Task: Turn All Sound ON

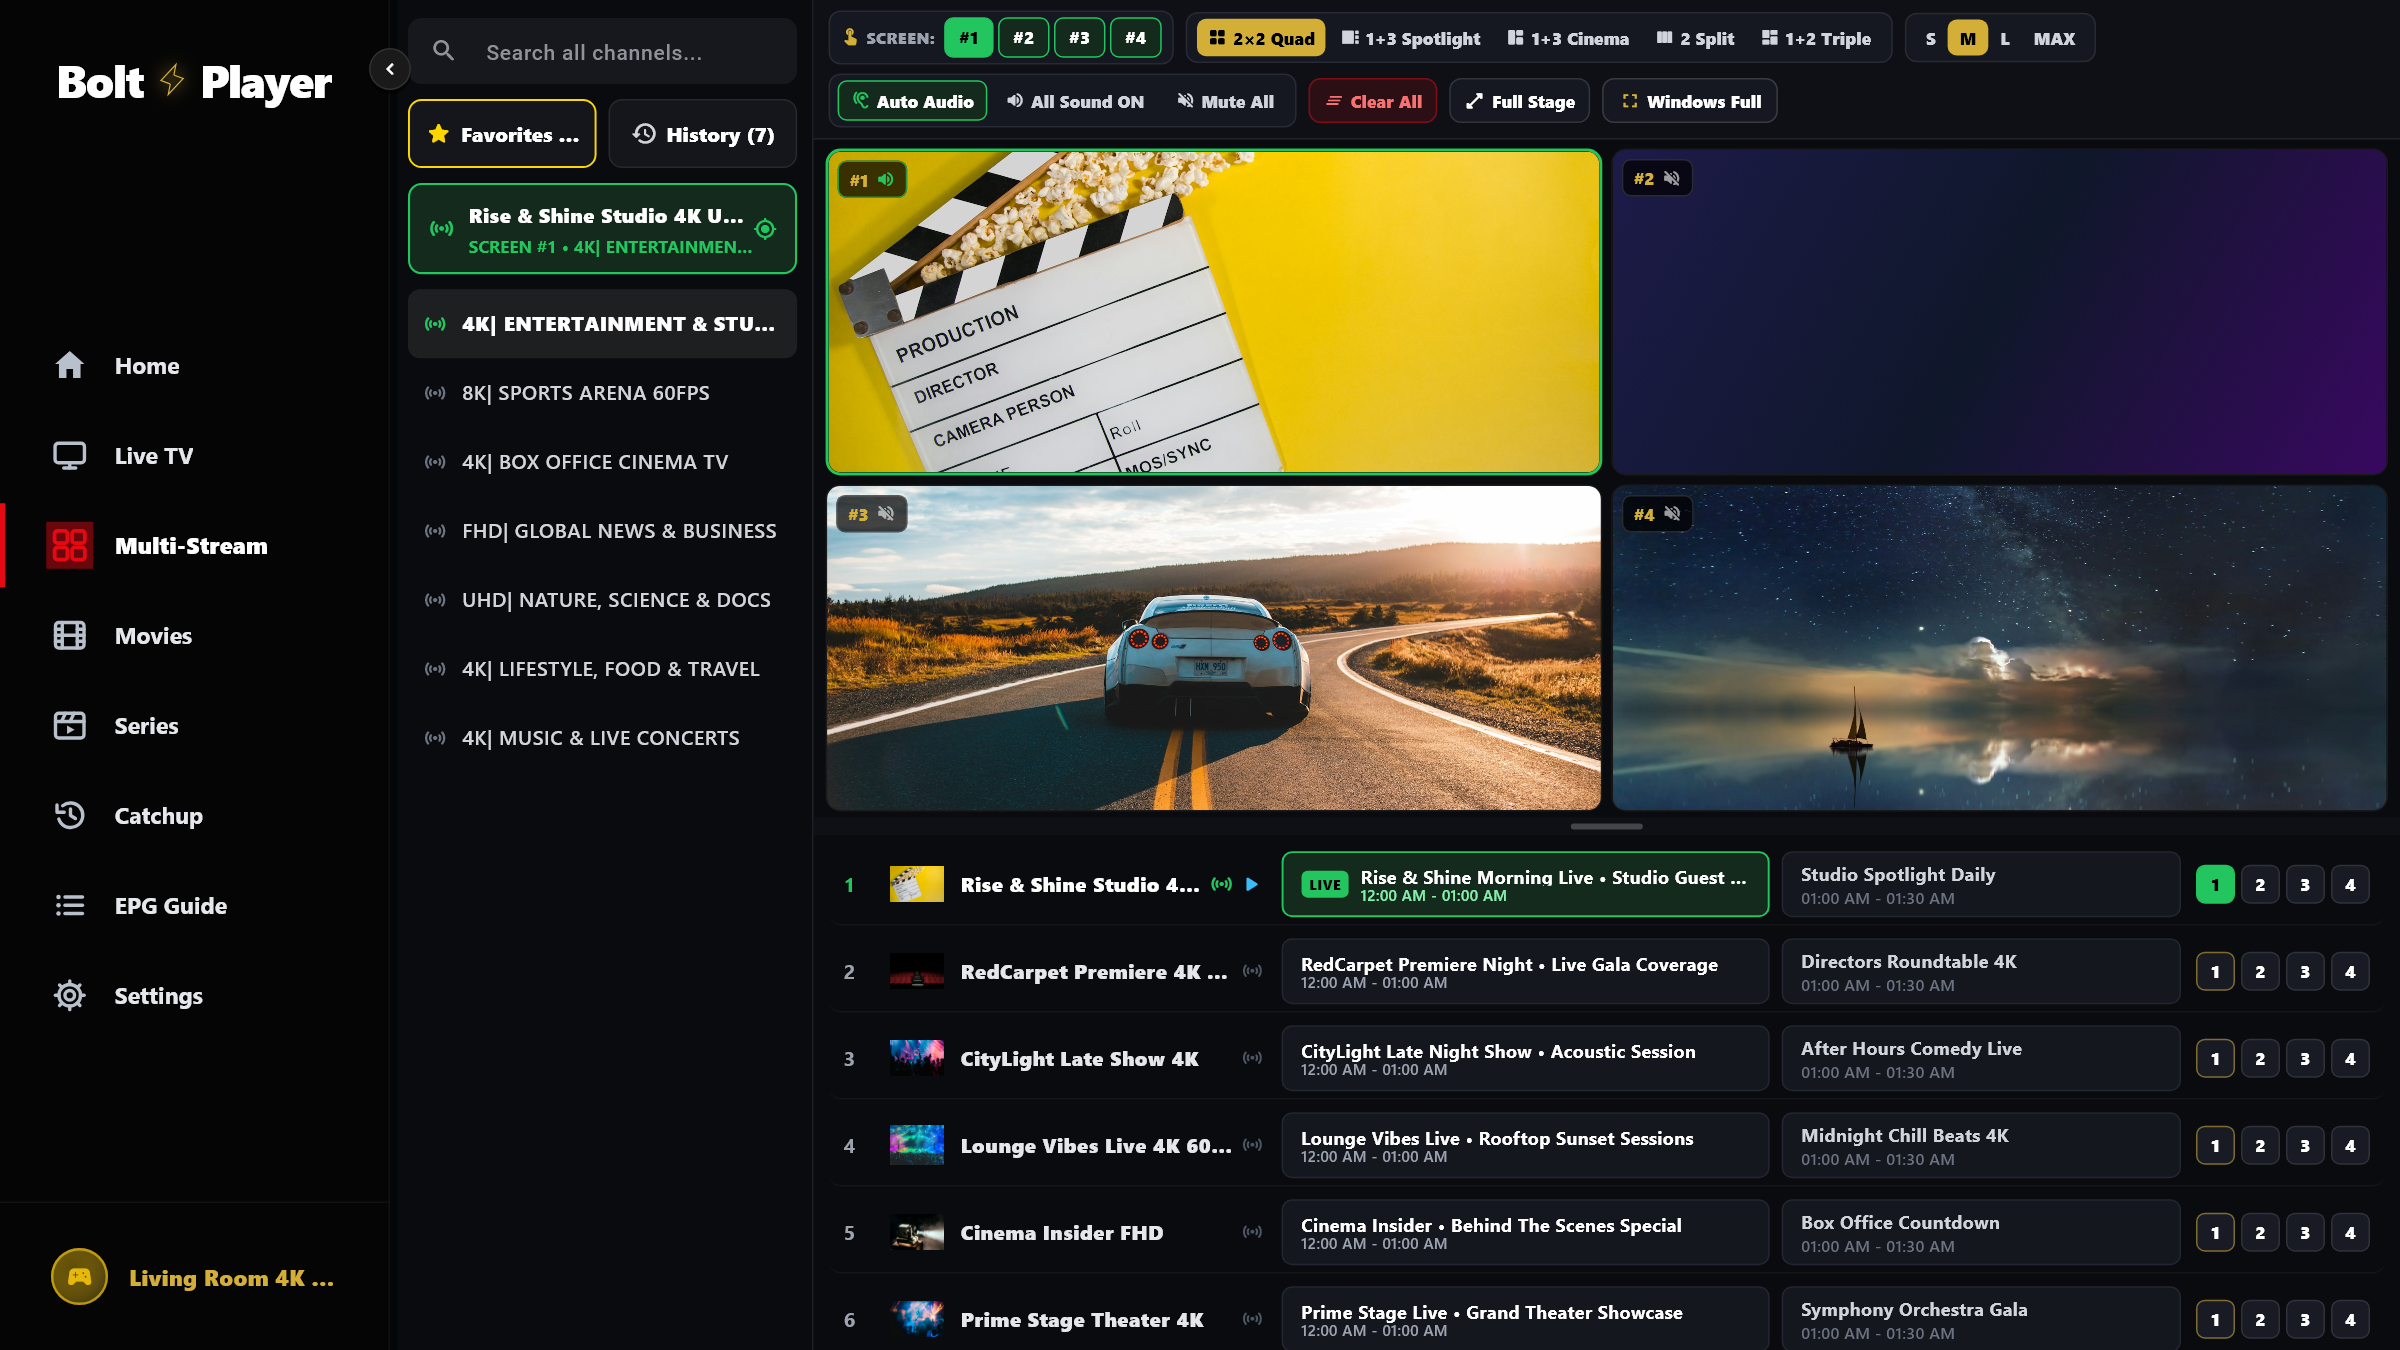Action: pos(1076,101)
